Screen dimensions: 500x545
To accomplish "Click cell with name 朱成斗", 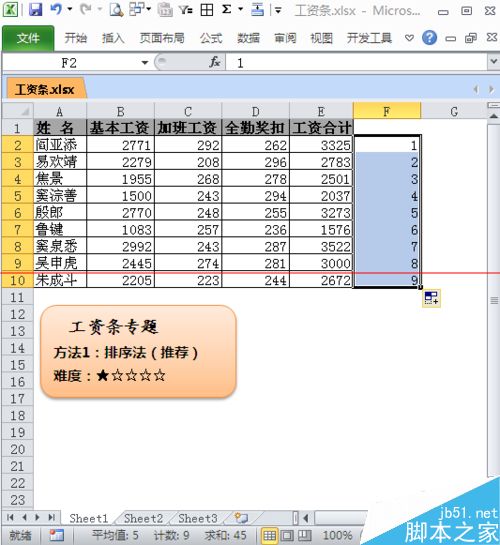I will point(60,280).
